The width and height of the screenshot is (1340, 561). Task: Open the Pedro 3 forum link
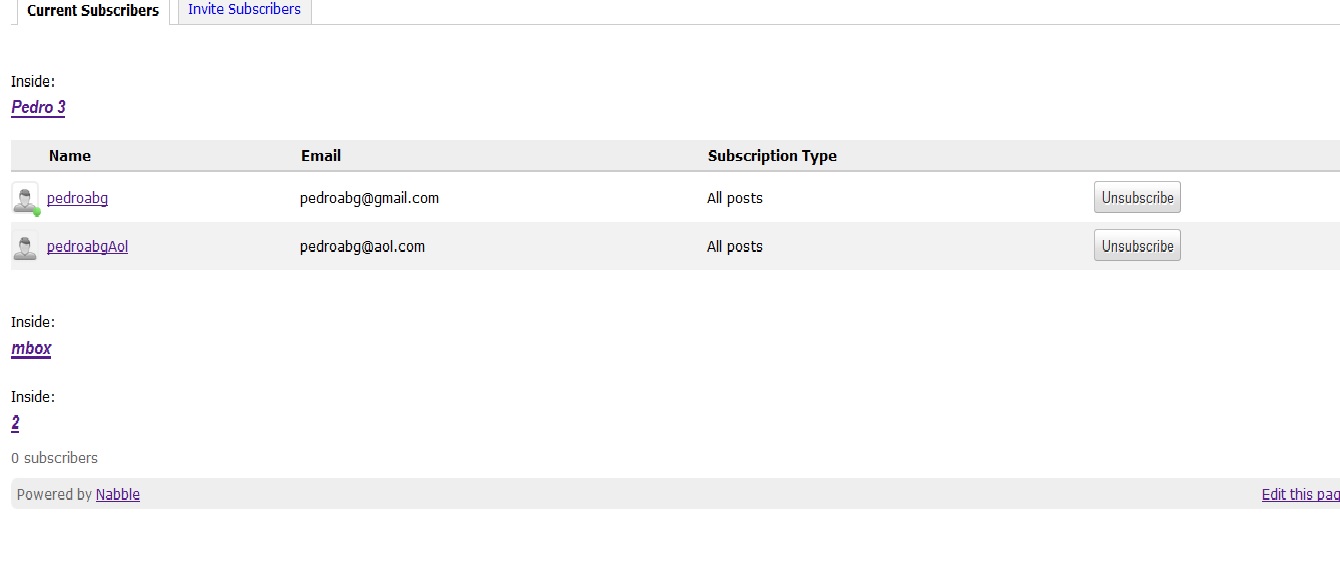(38, 107)
